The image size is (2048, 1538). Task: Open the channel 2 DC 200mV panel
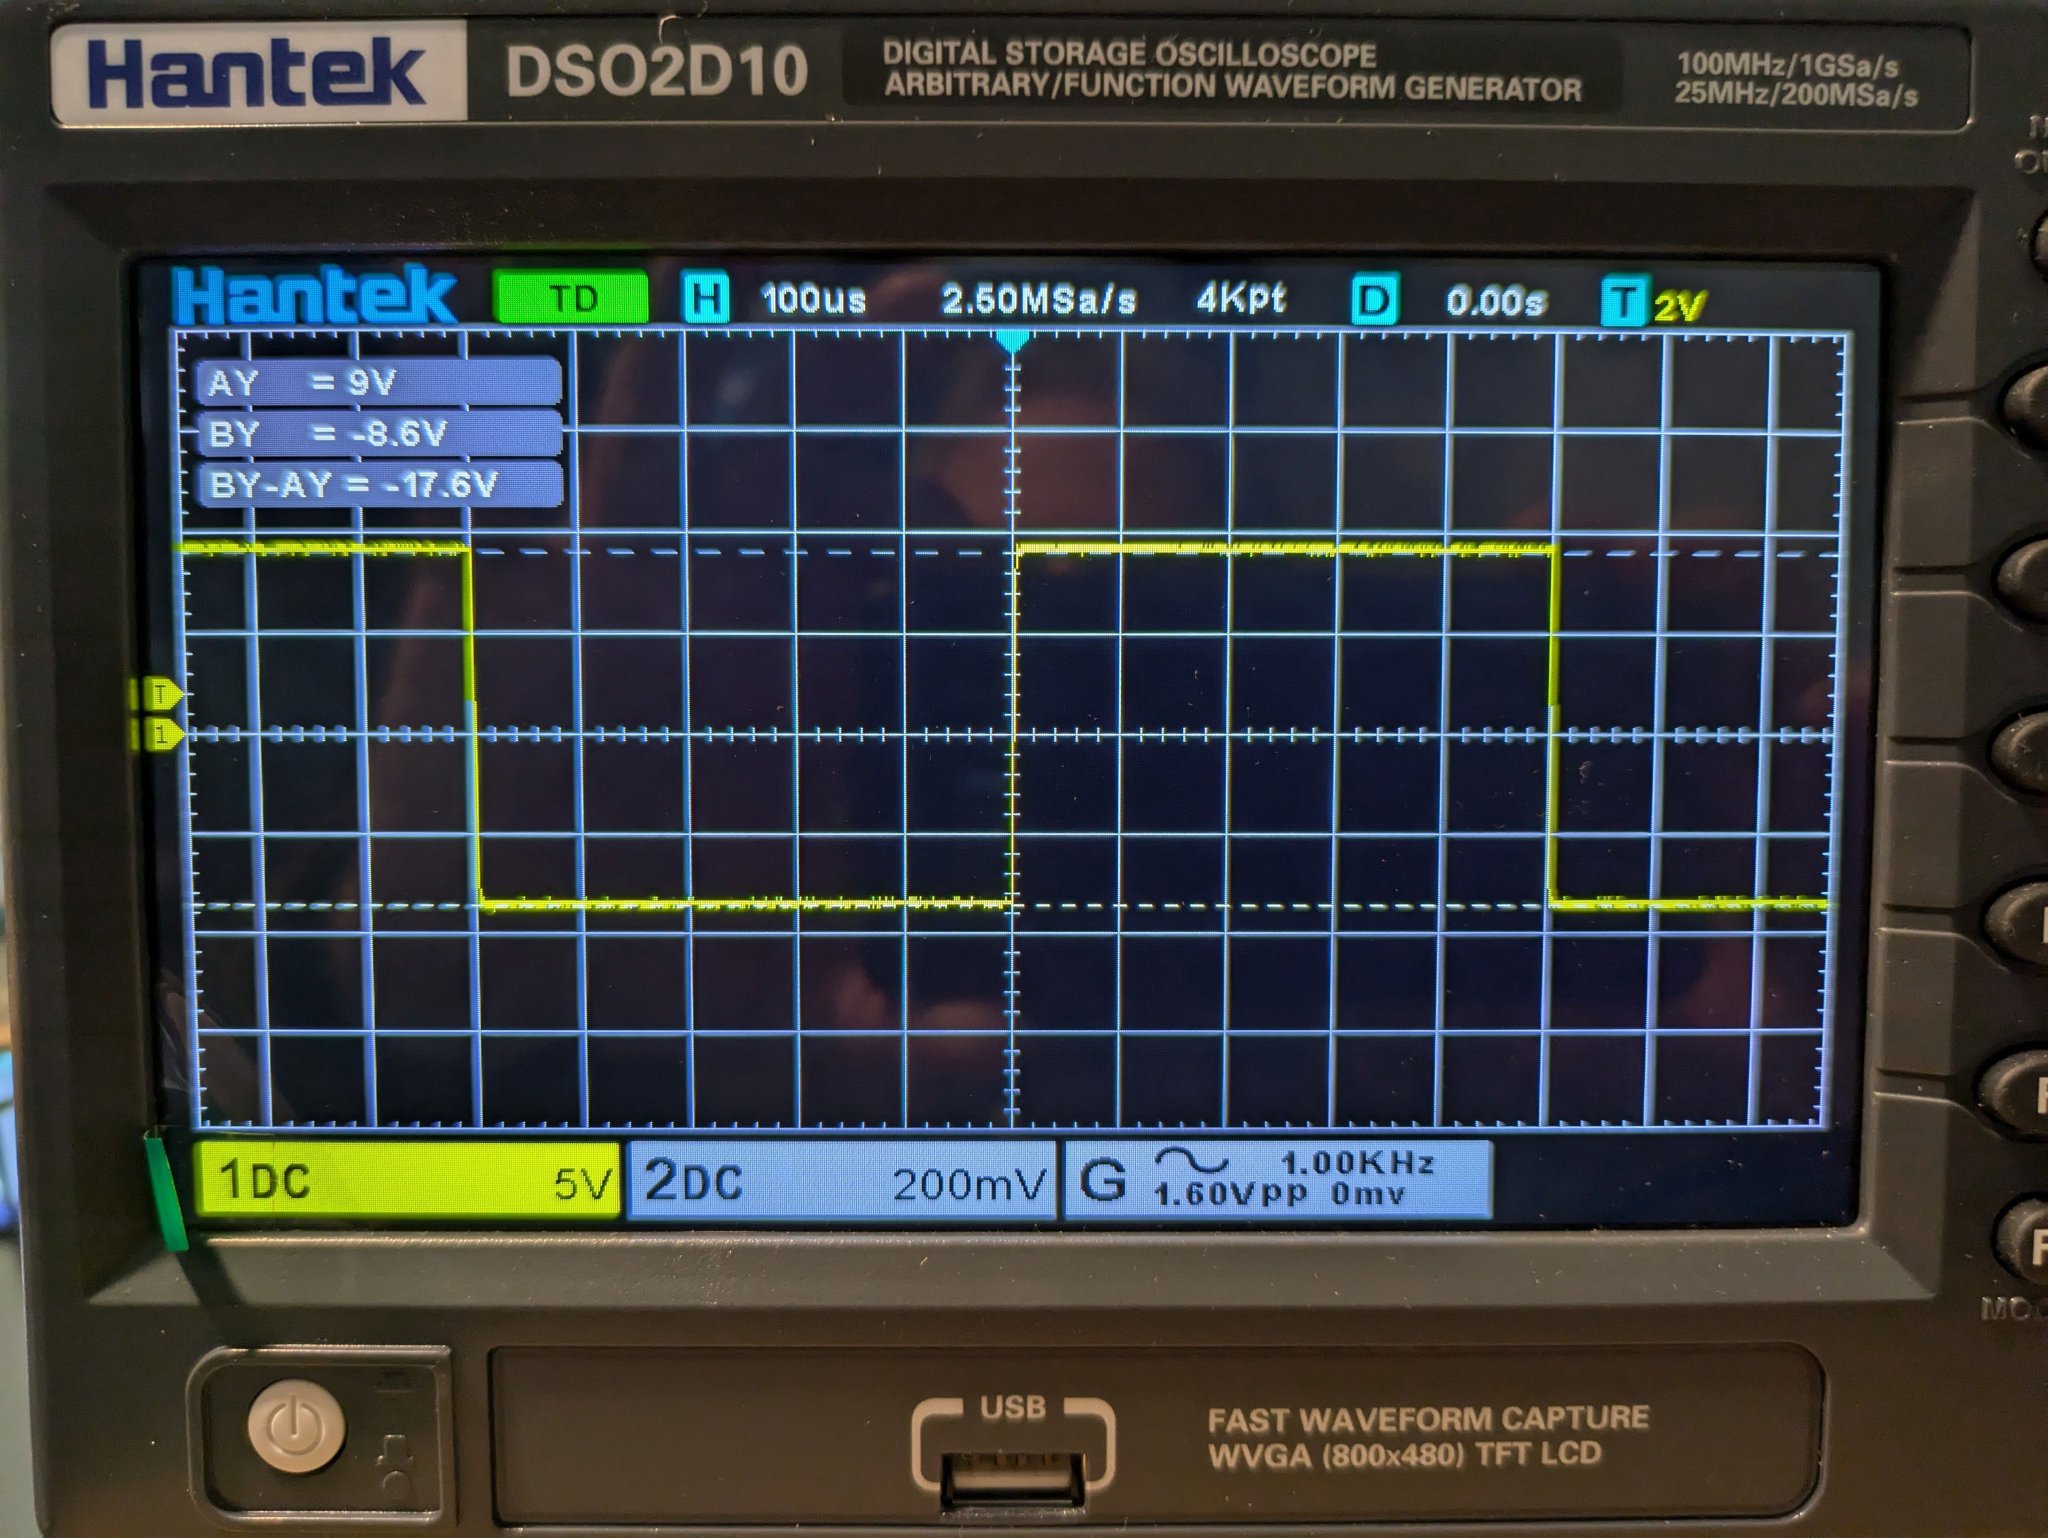[842, 1181]
